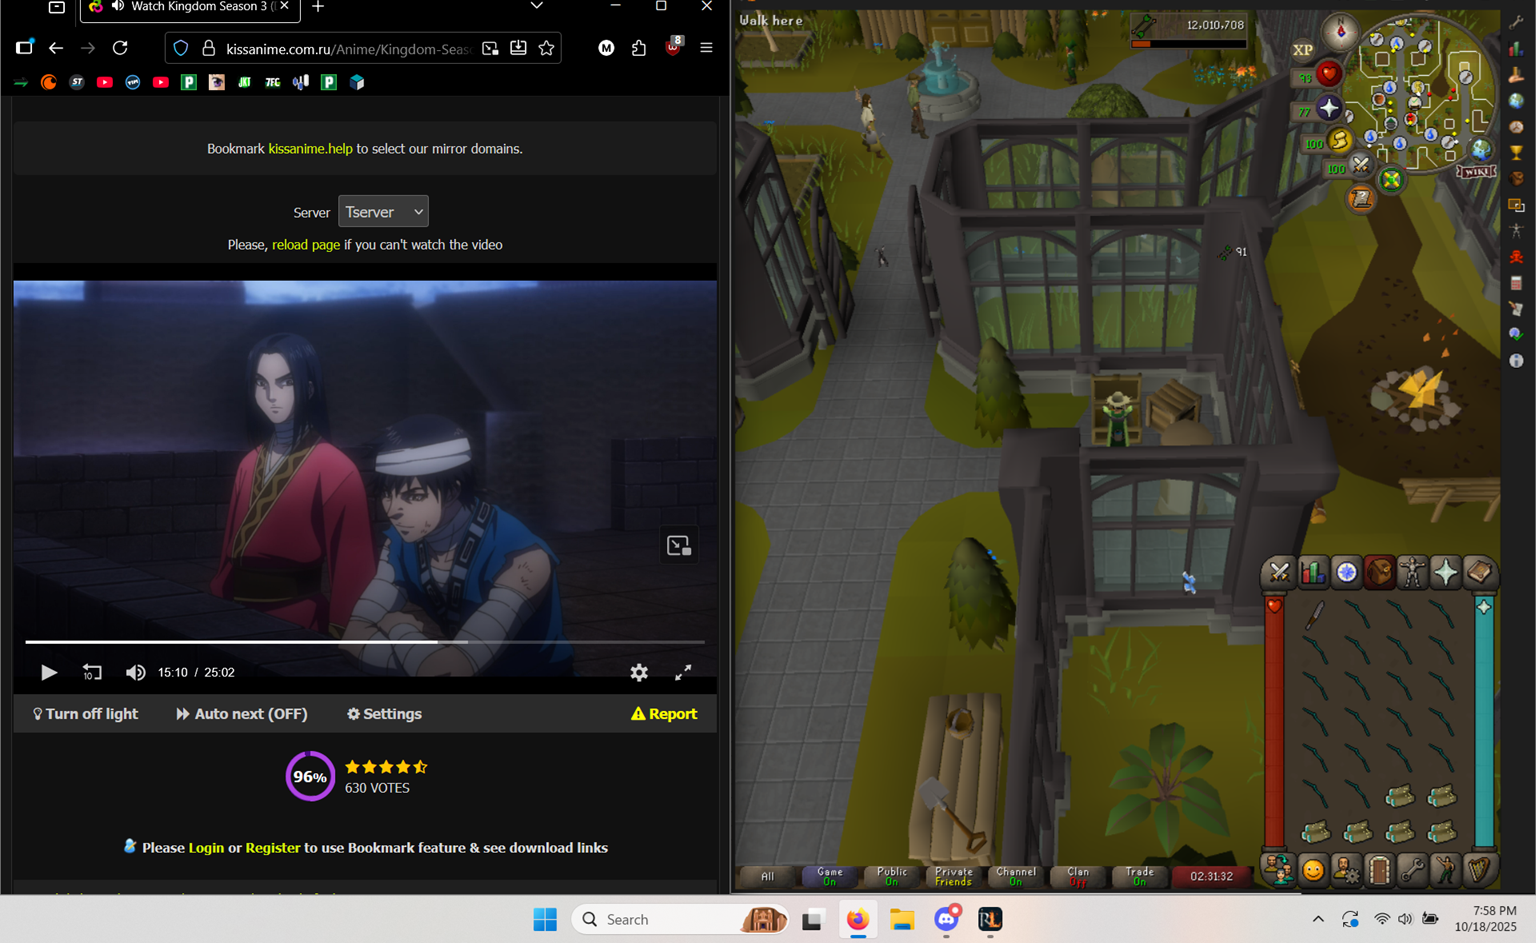Open the Prayer tab star icon
This screenshot has width=1536, height=943.
[x=1446, y=572]
